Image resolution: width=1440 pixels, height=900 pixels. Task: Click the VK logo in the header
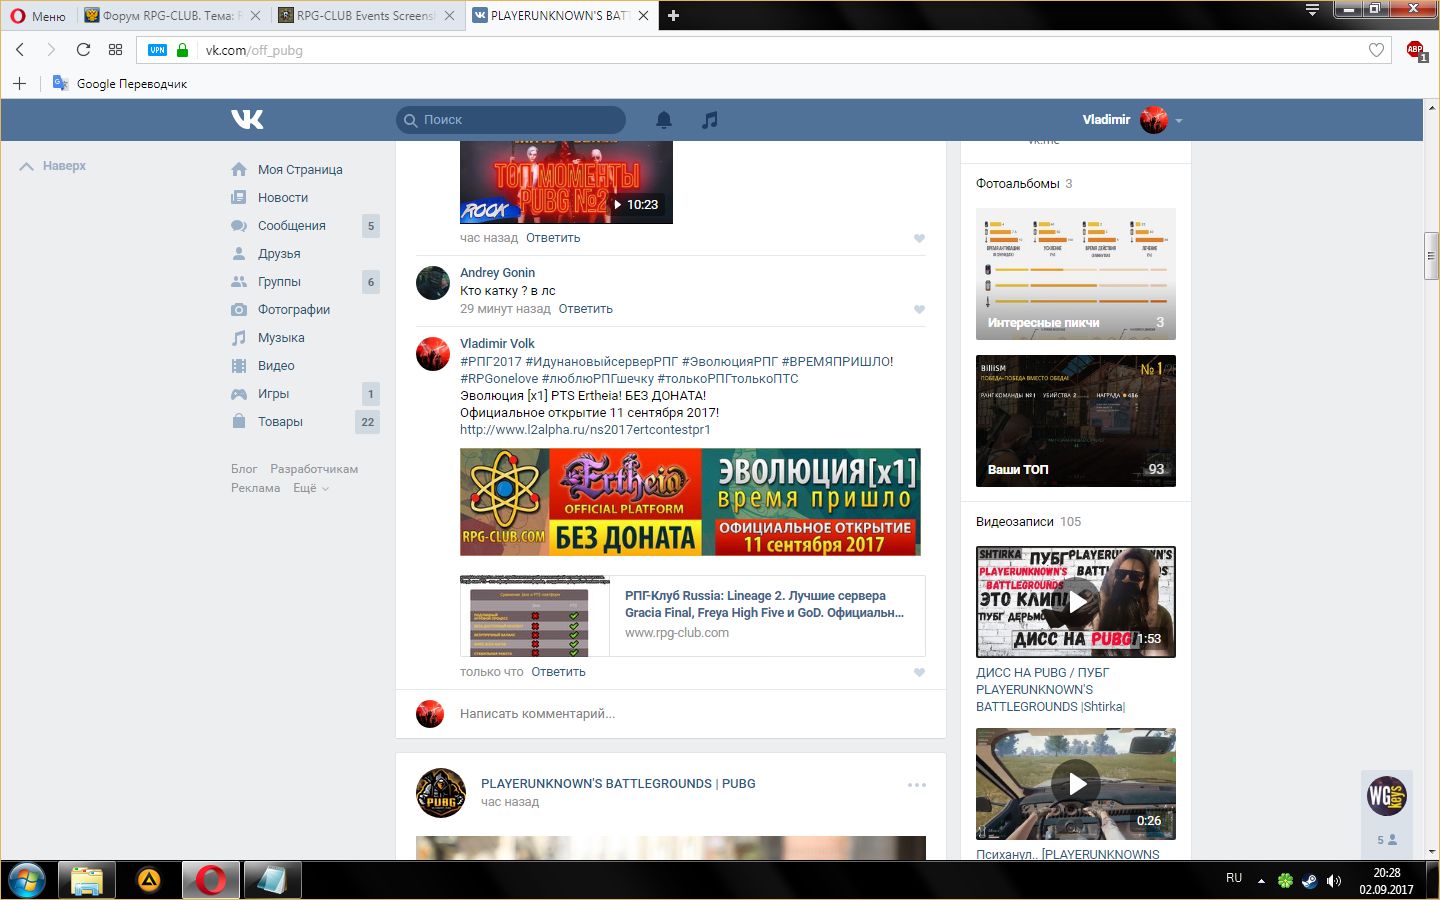[x=247, y=119]
